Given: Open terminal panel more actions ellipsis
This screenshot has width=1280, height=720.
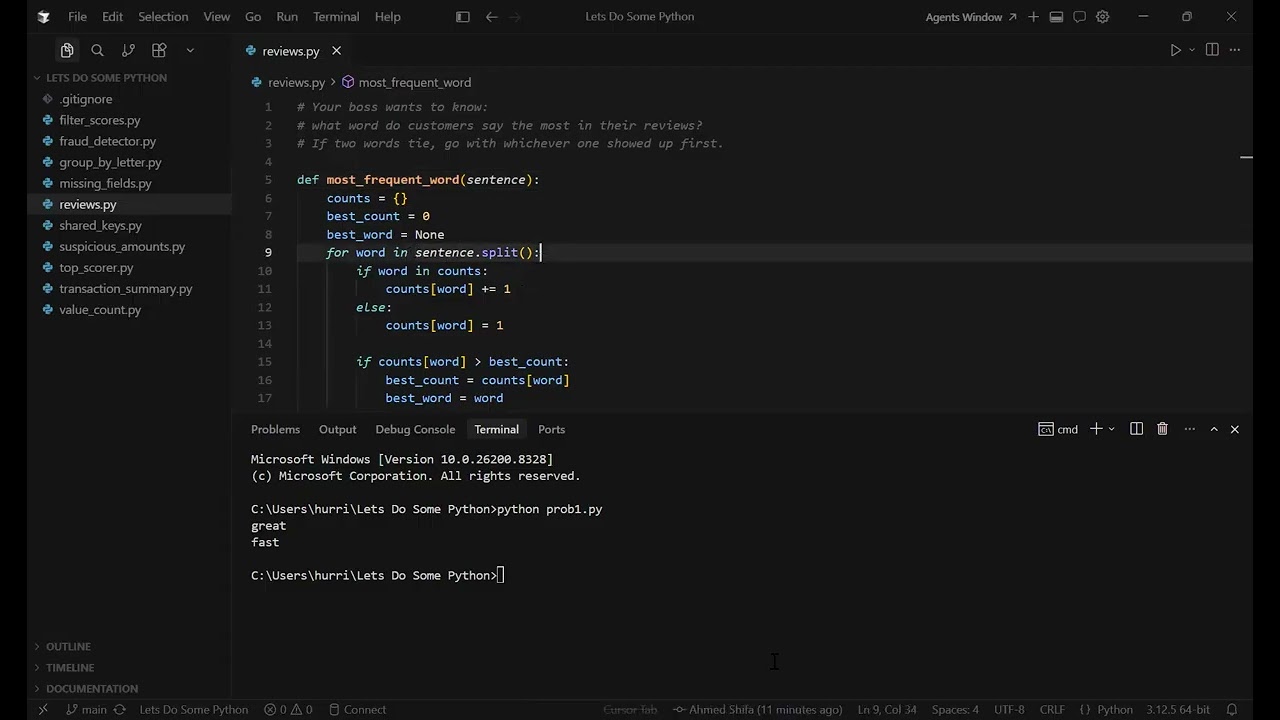Looking at the screenshot, I should tap(1189, 429).
